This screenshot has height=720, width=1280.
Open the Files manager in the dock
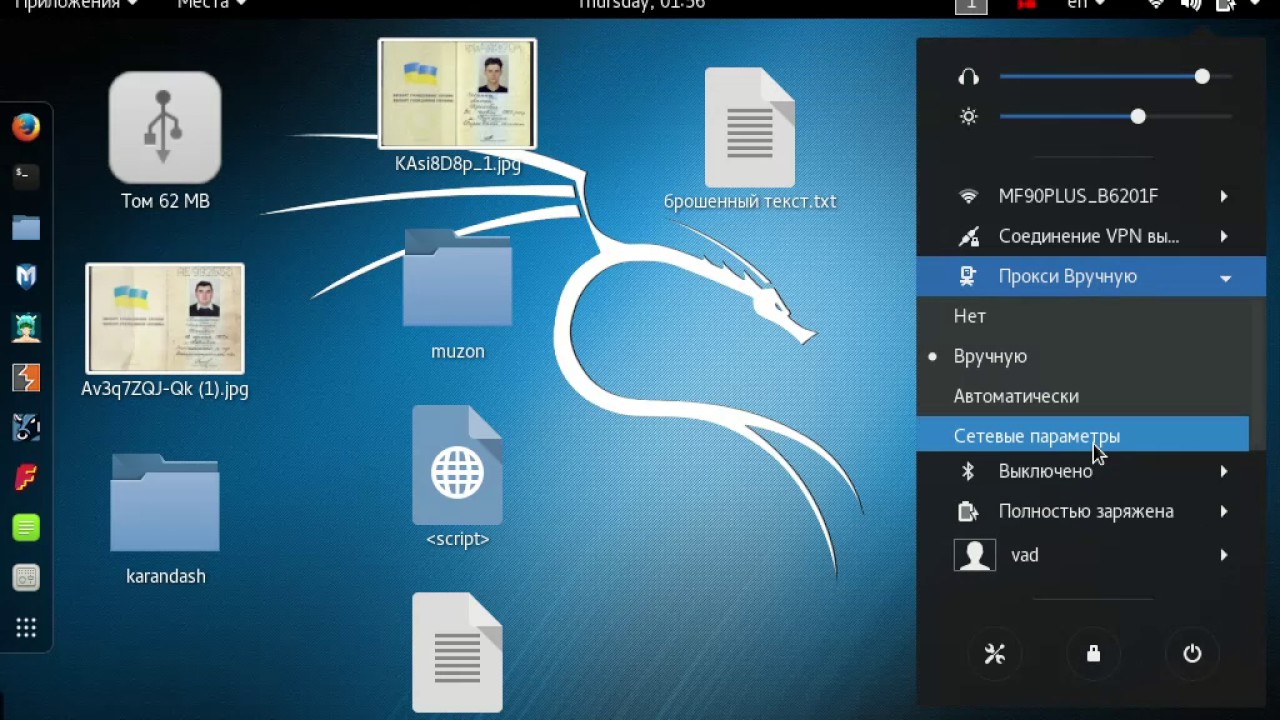tap(26, 227)
